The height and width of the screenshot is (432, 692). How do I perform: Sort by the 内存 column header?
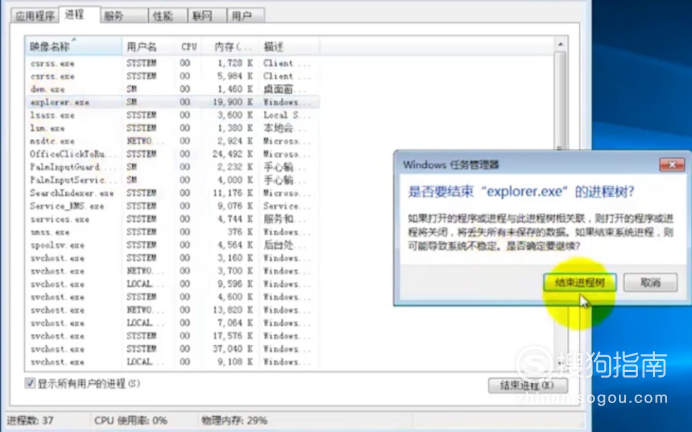click(230, 46)
